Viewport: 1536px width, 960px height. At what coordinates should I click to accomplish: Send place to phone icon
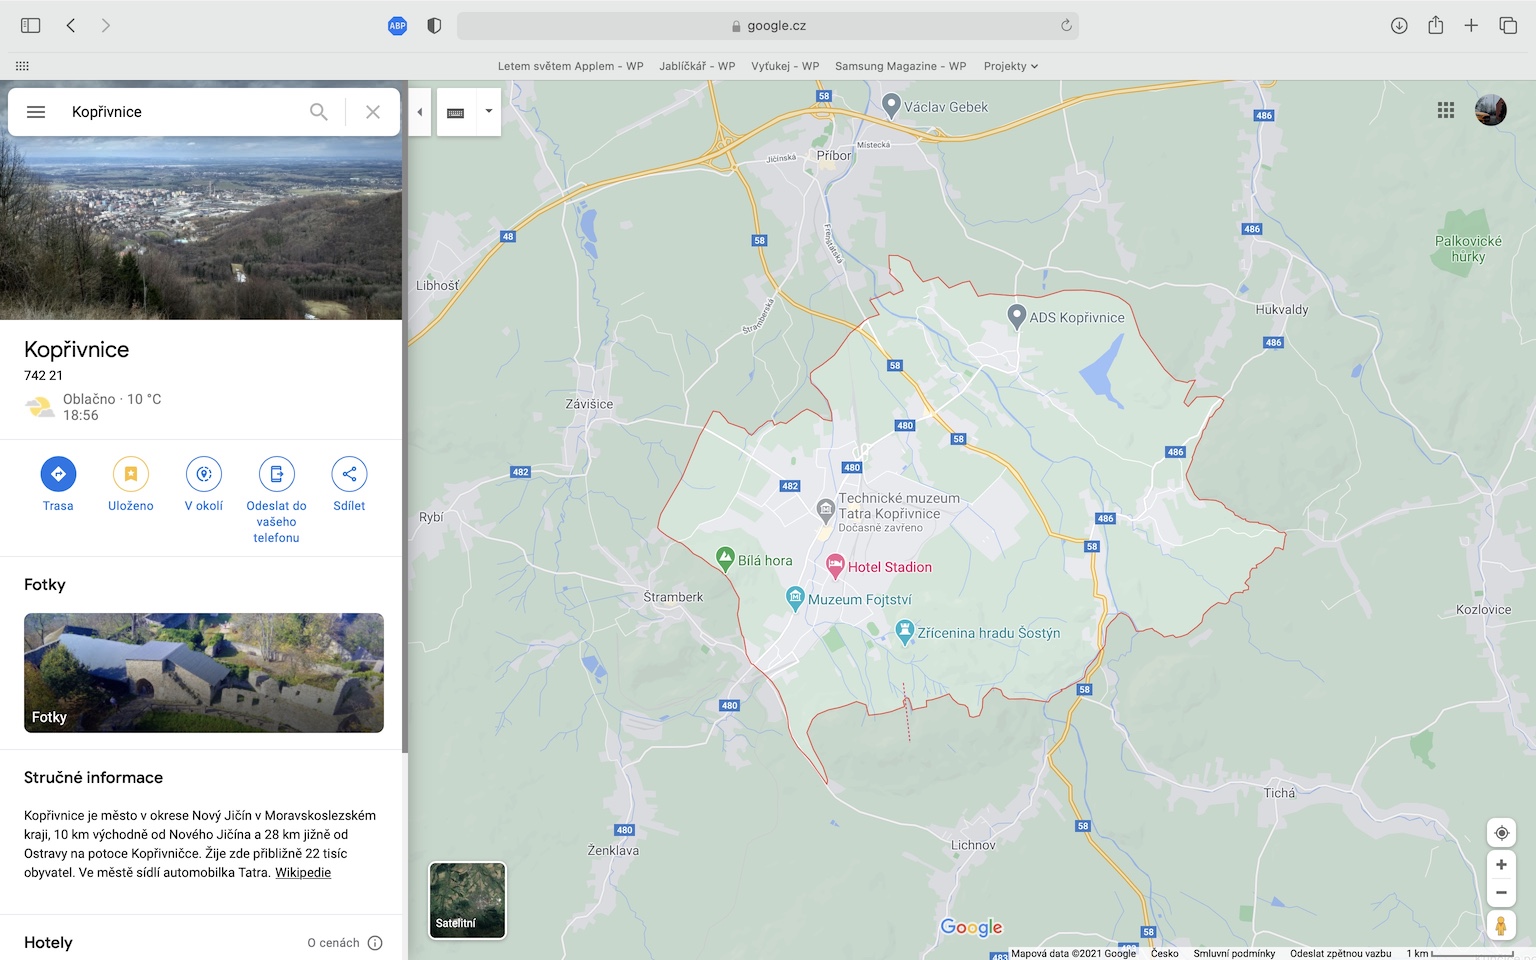(x=277, y=474)
